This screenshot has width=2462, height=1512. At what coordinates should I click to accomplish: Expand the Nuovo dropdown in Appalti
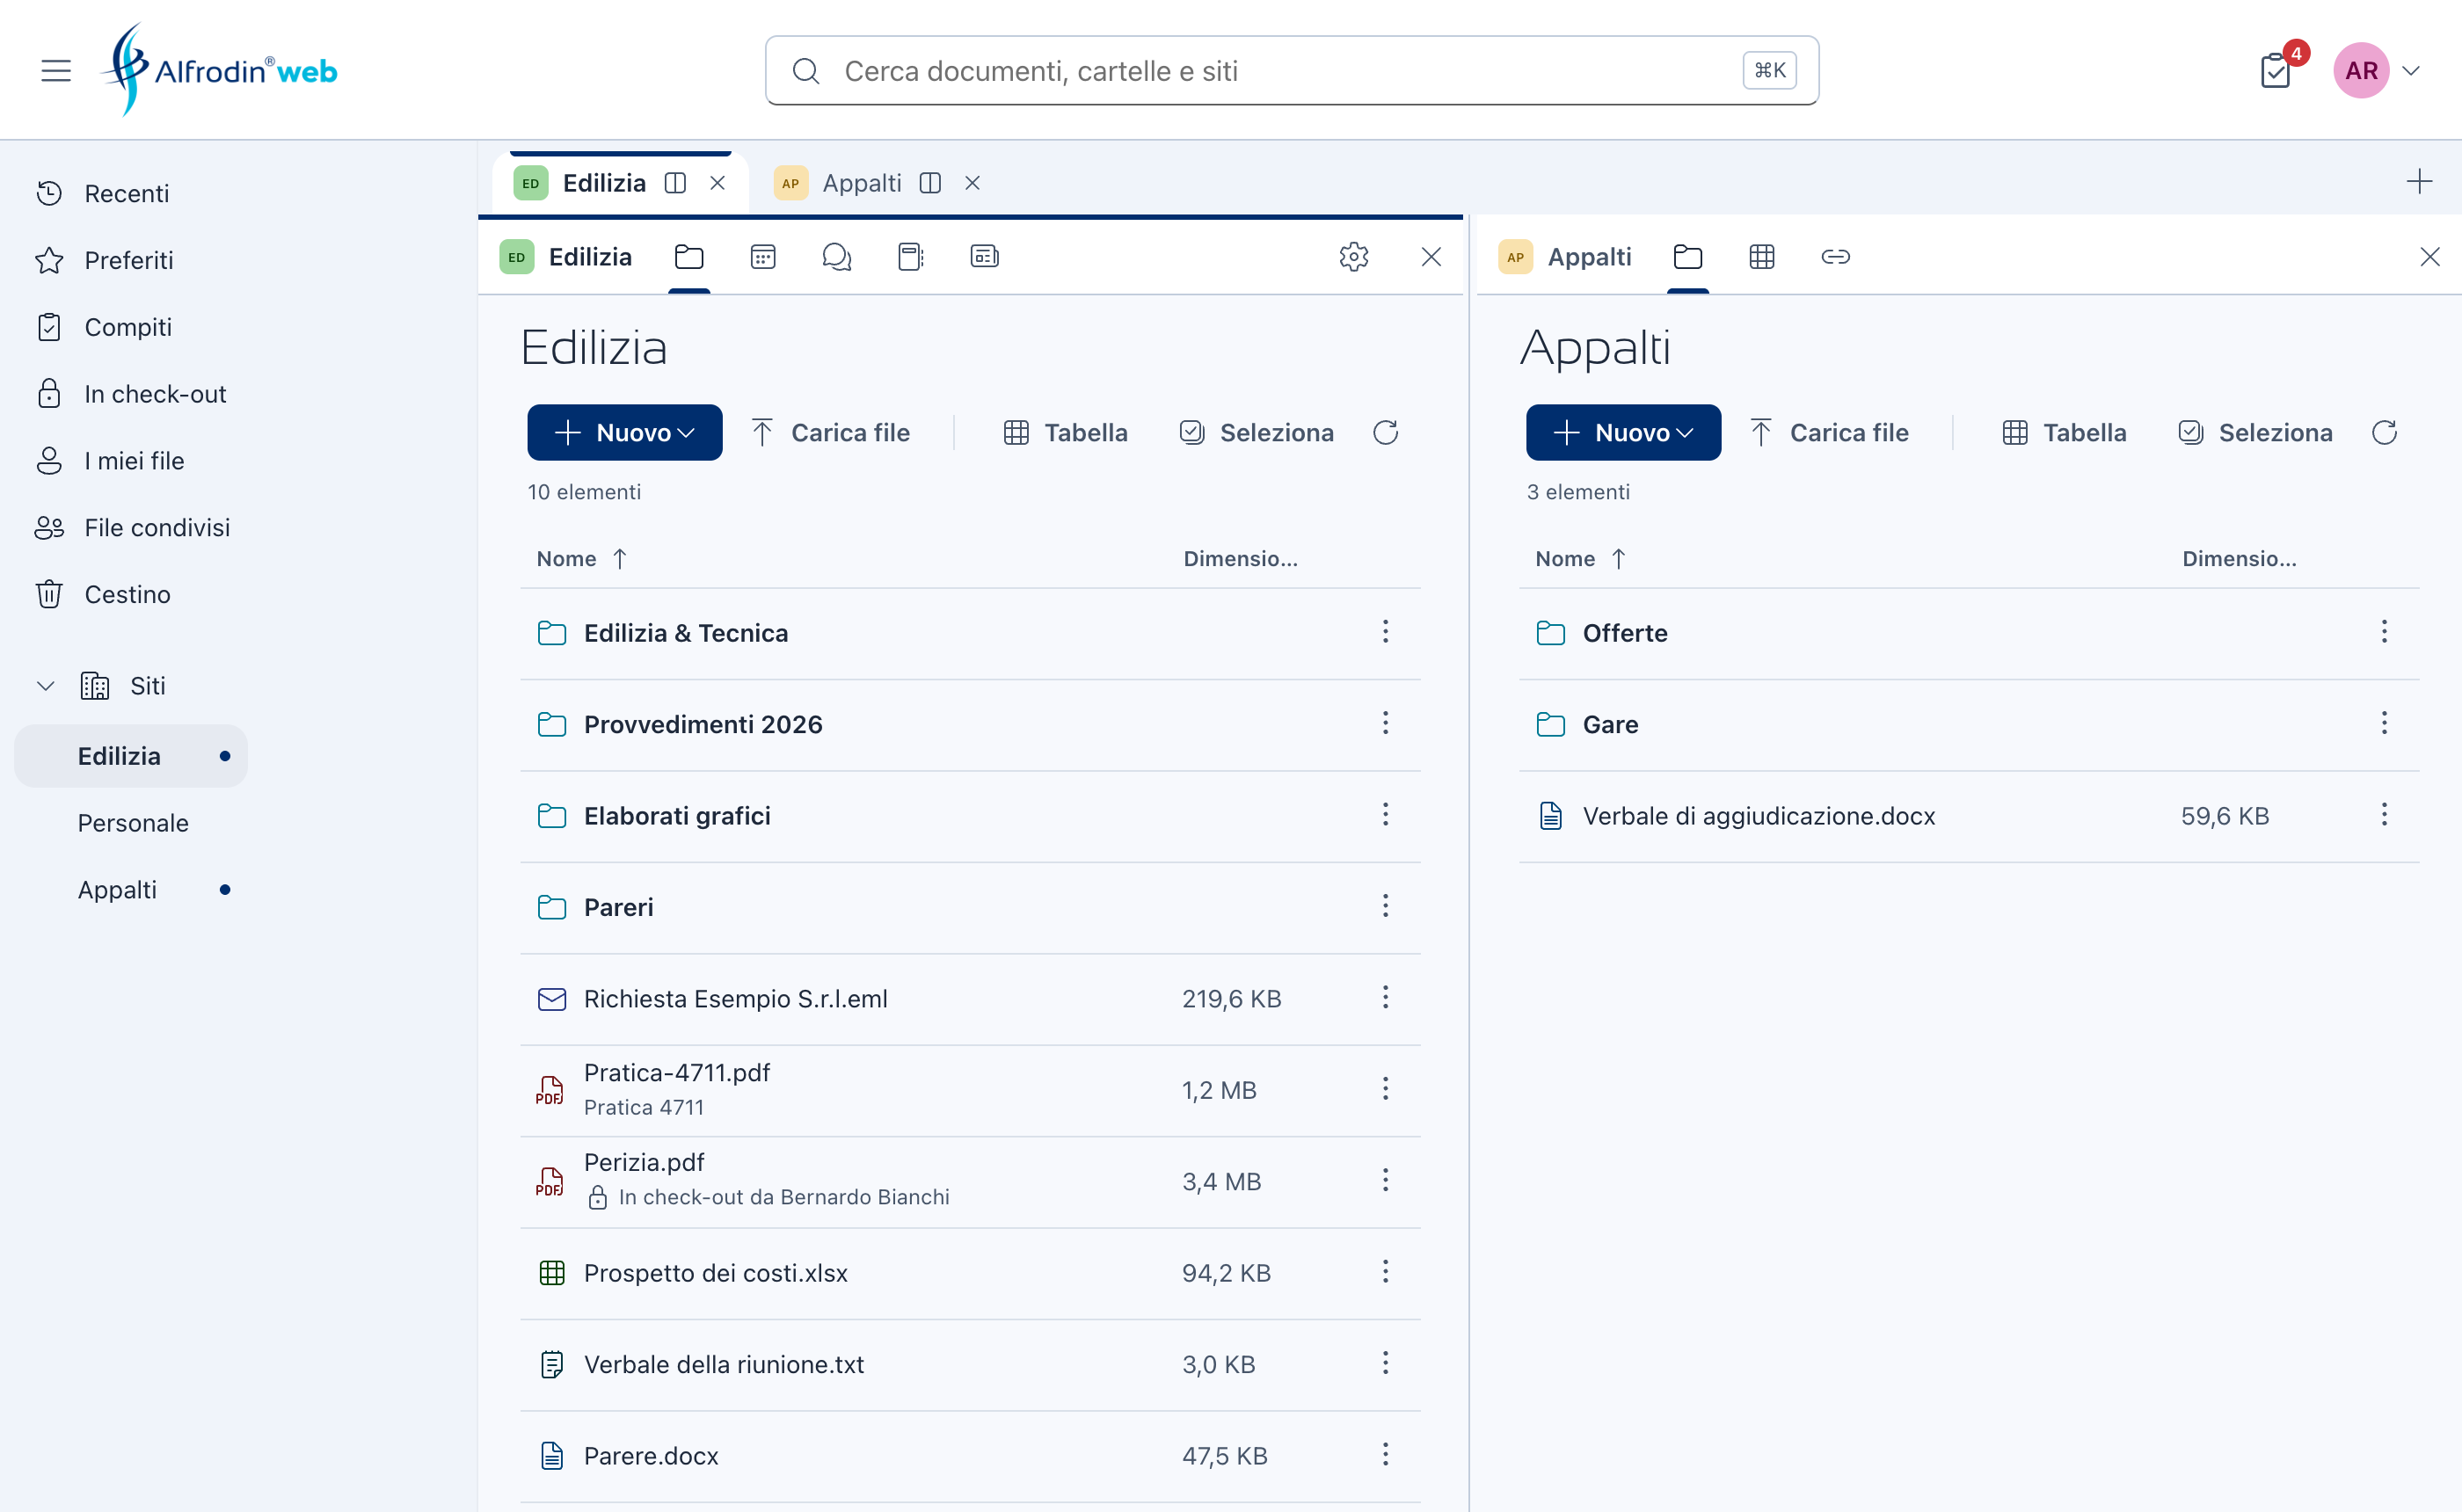tap(1623, 433)
